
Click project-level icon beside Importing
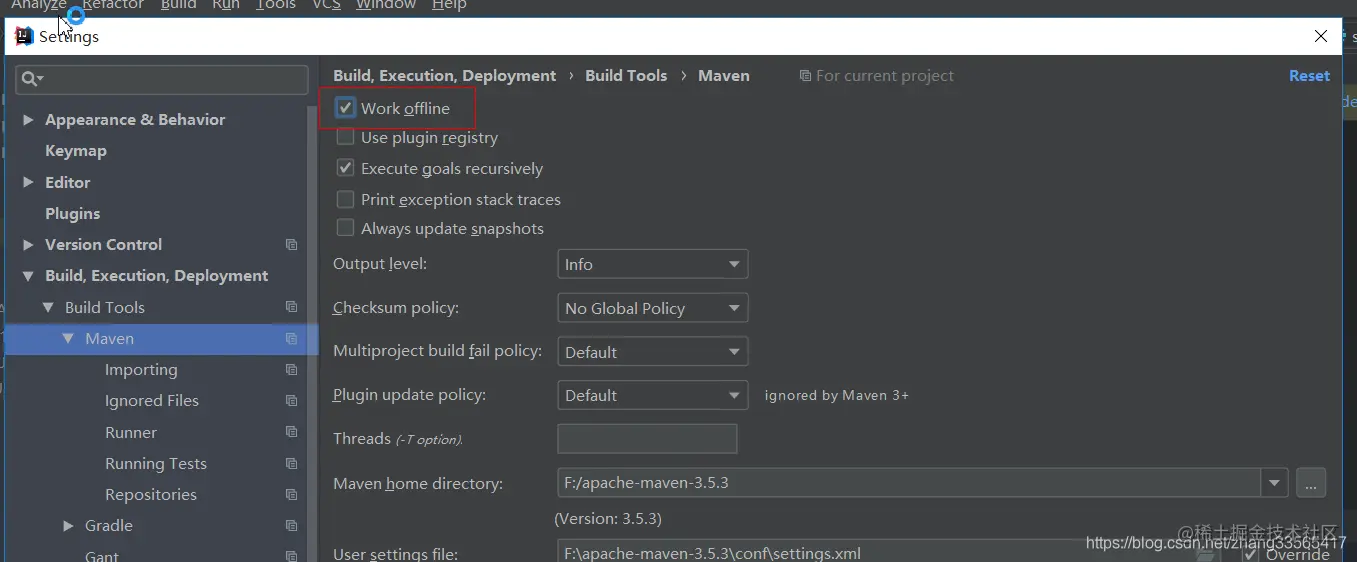(x=291, y=370)
